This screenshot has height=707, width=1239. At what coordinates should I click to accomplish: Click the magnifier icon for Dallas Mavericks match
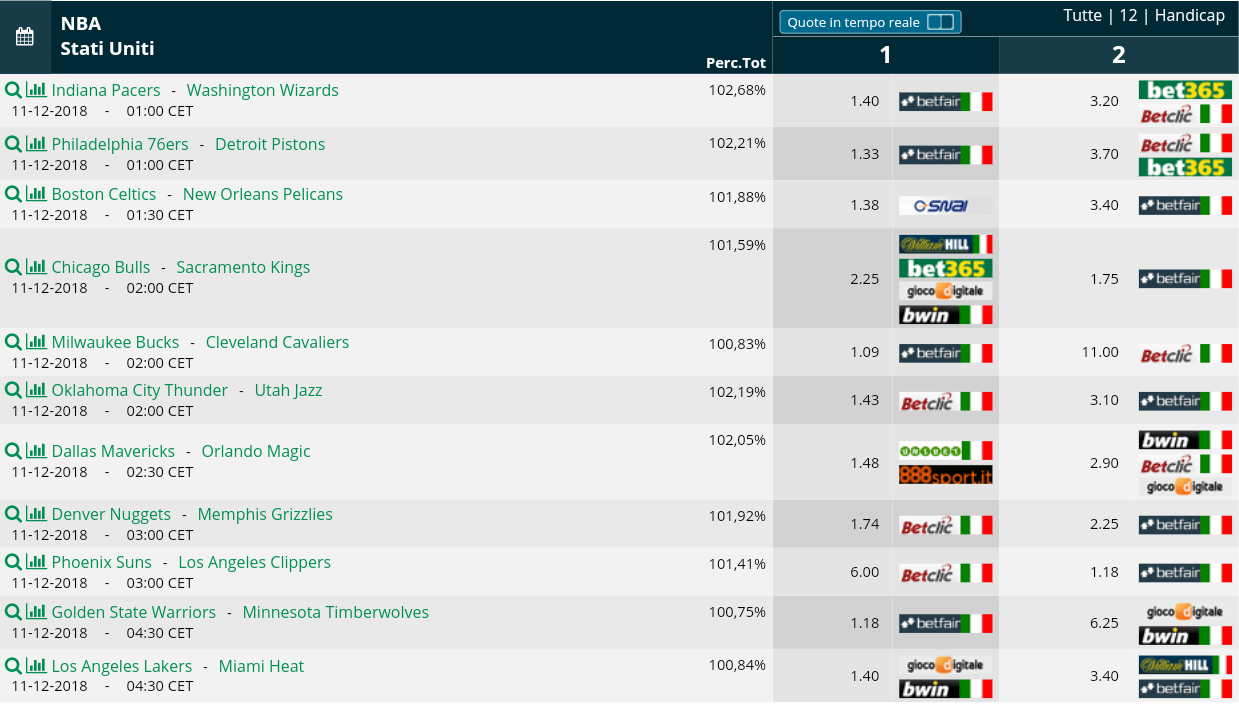(x=13, y=451)
